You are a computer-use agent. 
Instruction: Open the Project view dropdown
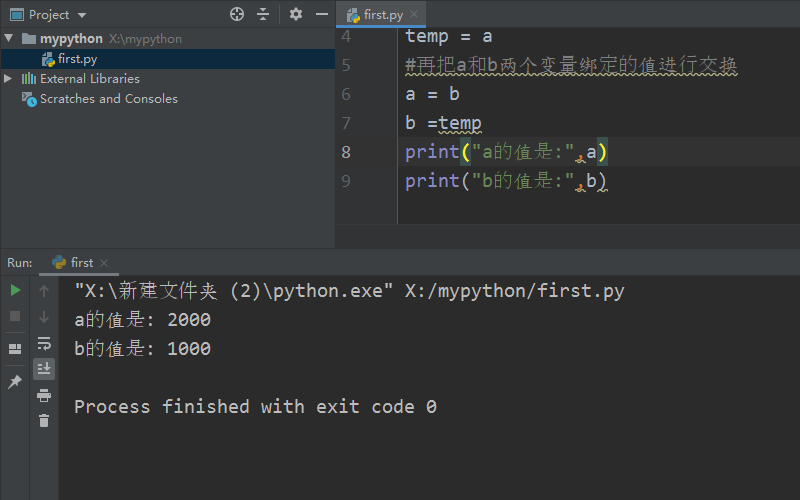tap(81, 15)
